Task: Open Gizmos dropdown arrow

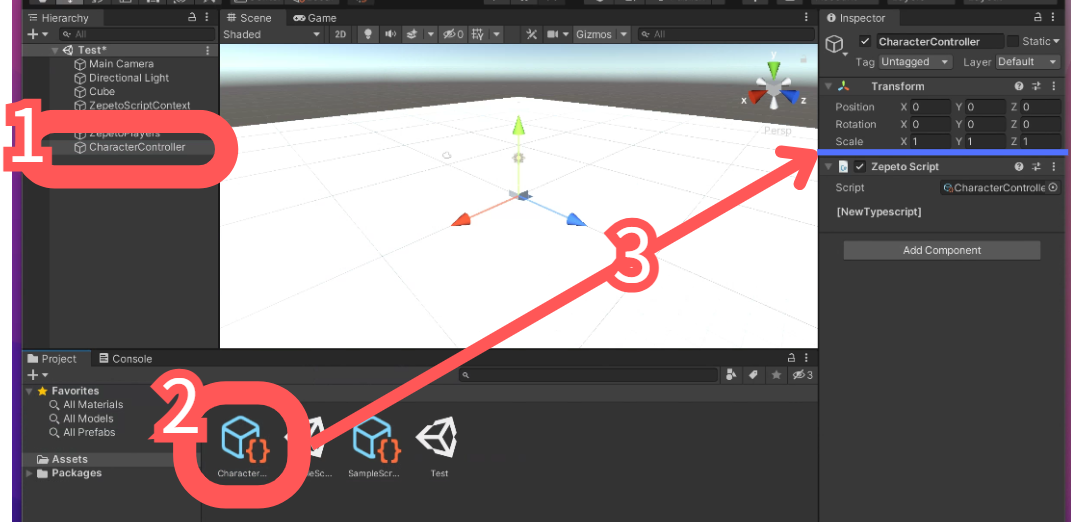Action: coord(624,34)
